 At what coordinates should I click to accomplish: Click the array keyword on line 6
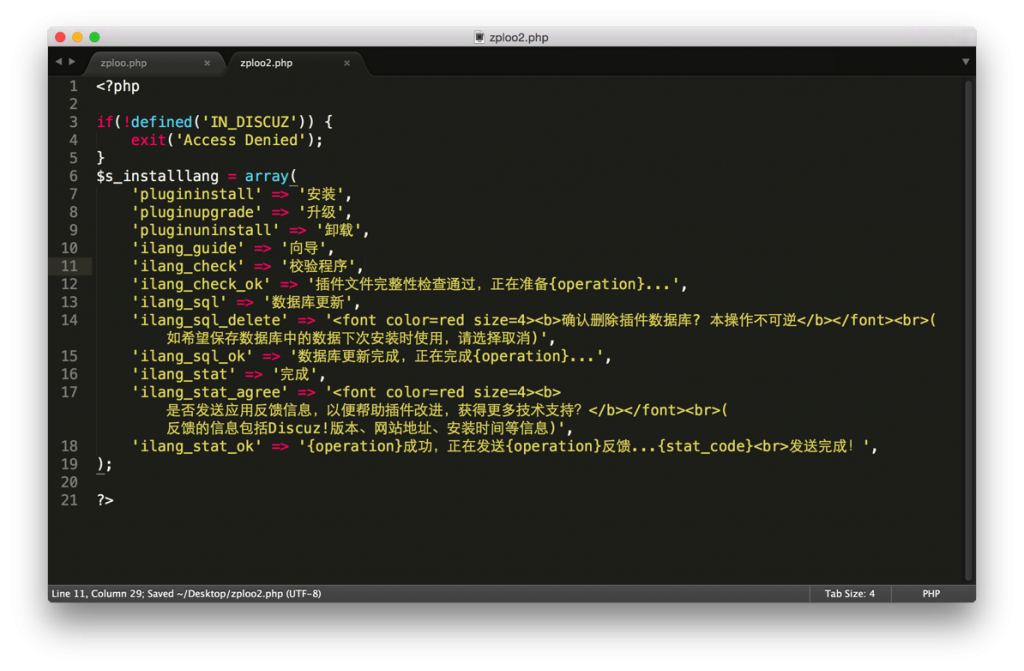click(266, 176)
